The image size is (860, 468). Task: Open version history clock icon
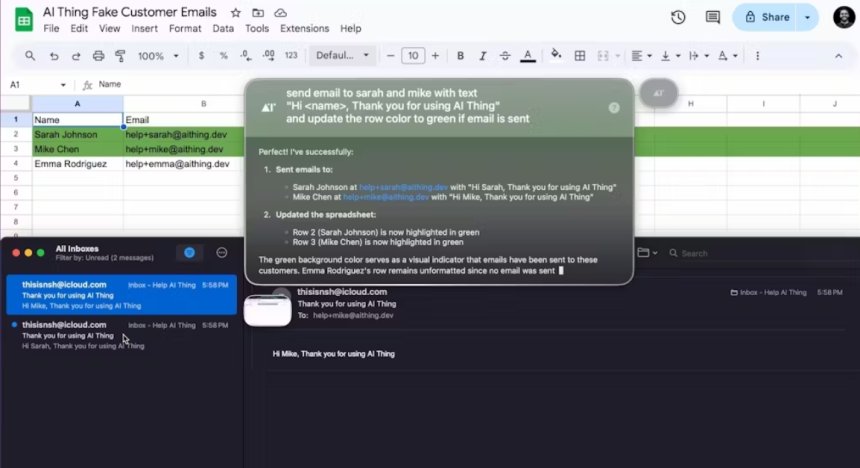pyautogui.click(x=678, y=17)
